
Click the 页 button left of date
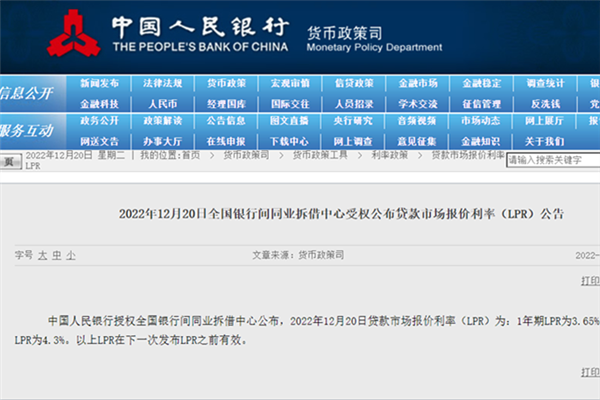tap(10, 162)
